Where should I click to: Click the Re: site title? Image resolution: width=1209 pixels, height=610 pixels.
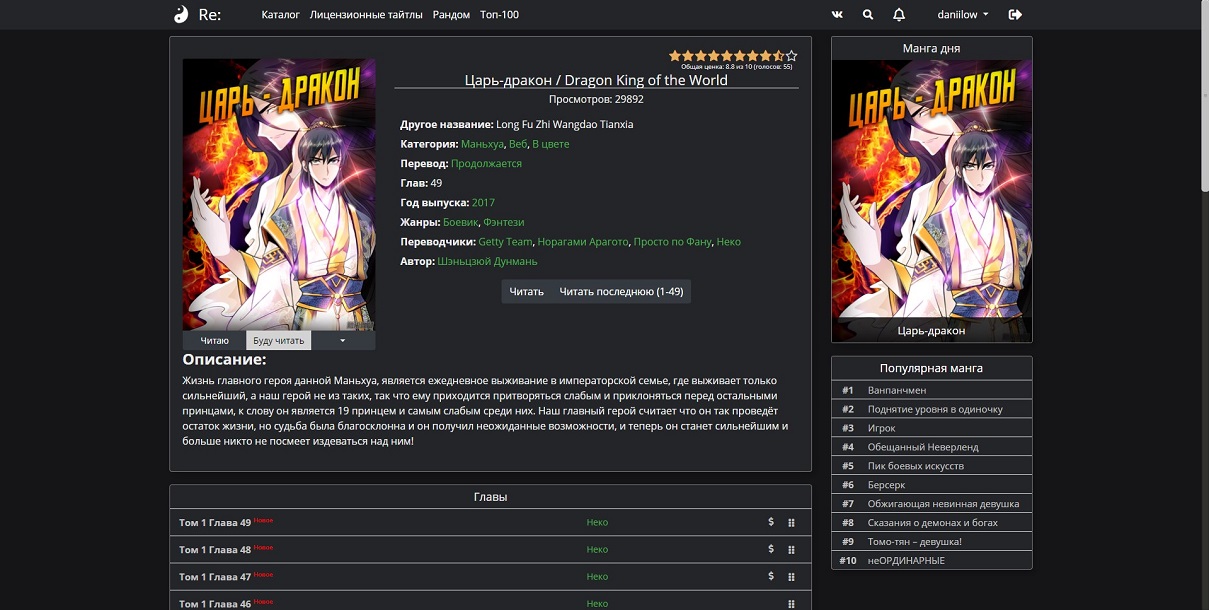click(210, 14)
